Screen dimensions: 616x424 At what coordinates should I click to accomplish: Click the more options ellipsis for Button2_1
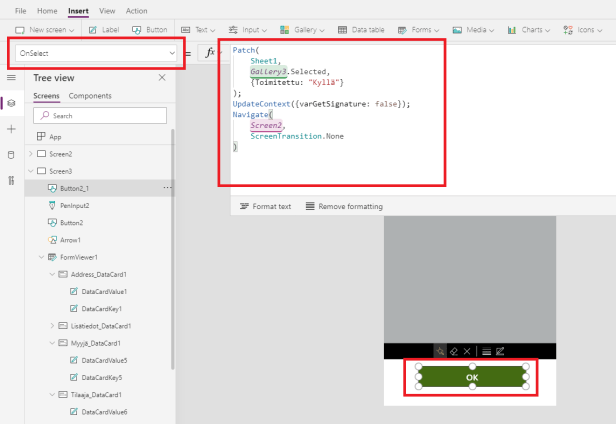click(x=167, y=187)
